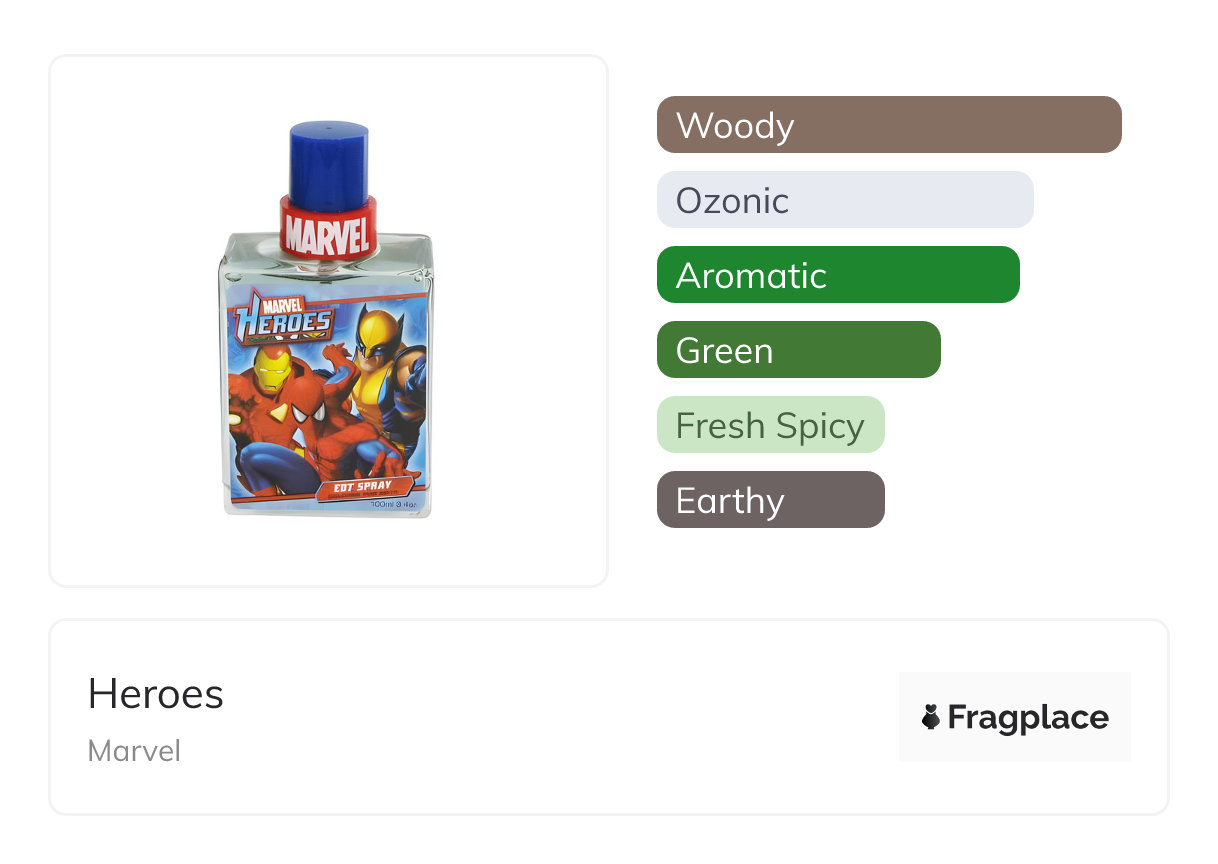Click the Fragplace perfume bottle logo icon
Screen dimensions: 1218x864
click(931, 717)
